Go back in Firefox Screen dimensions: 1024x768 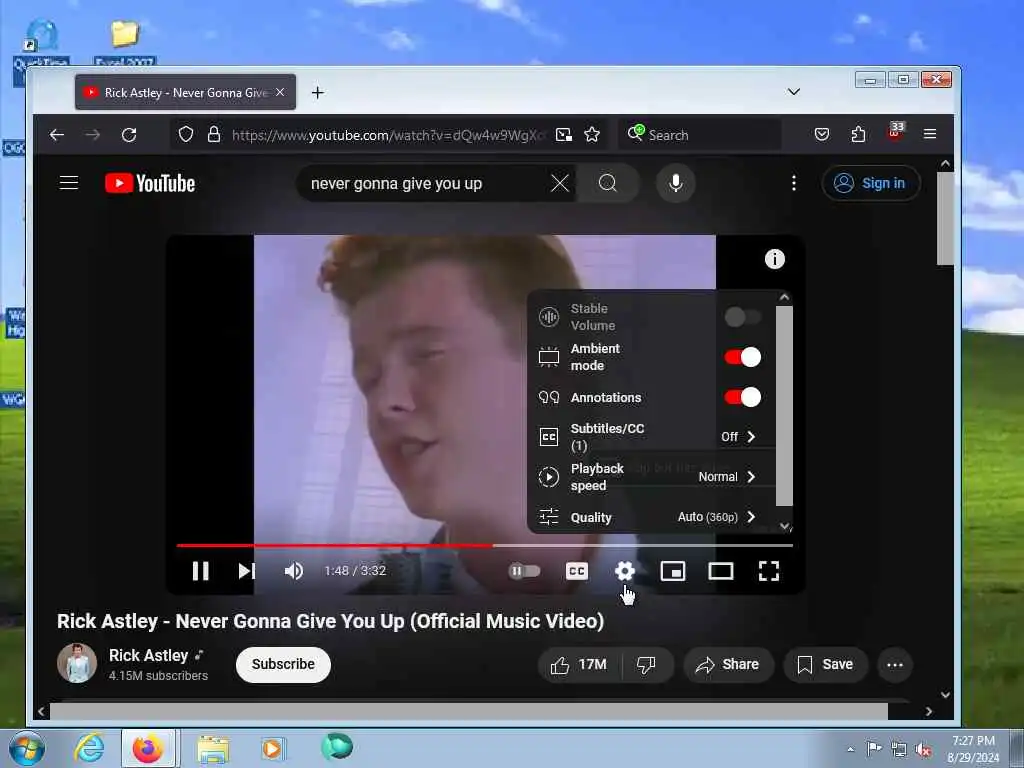click(x=57, y=135)
